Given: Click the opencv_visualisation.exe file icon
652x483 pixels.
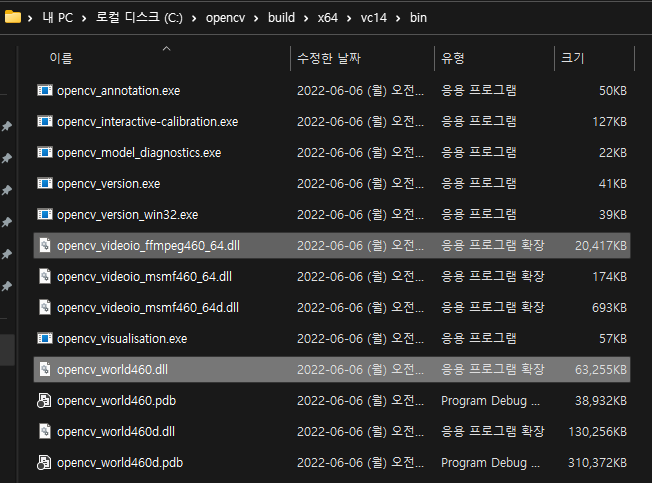Looking at the screenshot, I should 44,338.
